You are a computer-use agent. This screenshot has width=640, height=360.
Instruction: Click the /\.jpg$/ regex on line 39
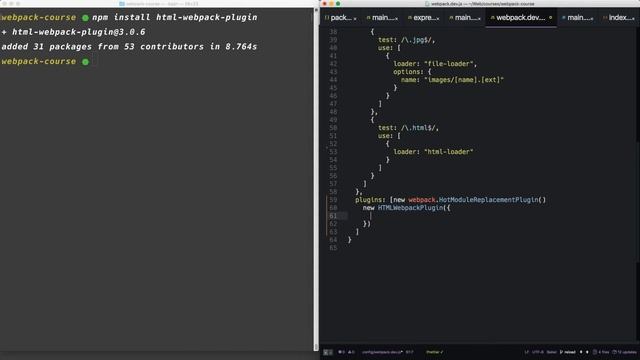pos(417,40)
